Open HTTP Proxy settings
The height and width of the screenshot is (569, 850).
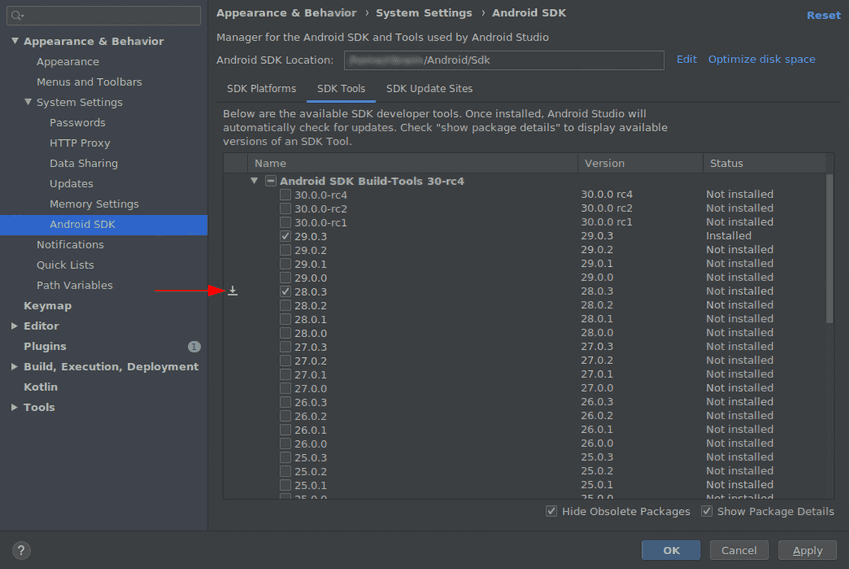[x=80, y=143]
